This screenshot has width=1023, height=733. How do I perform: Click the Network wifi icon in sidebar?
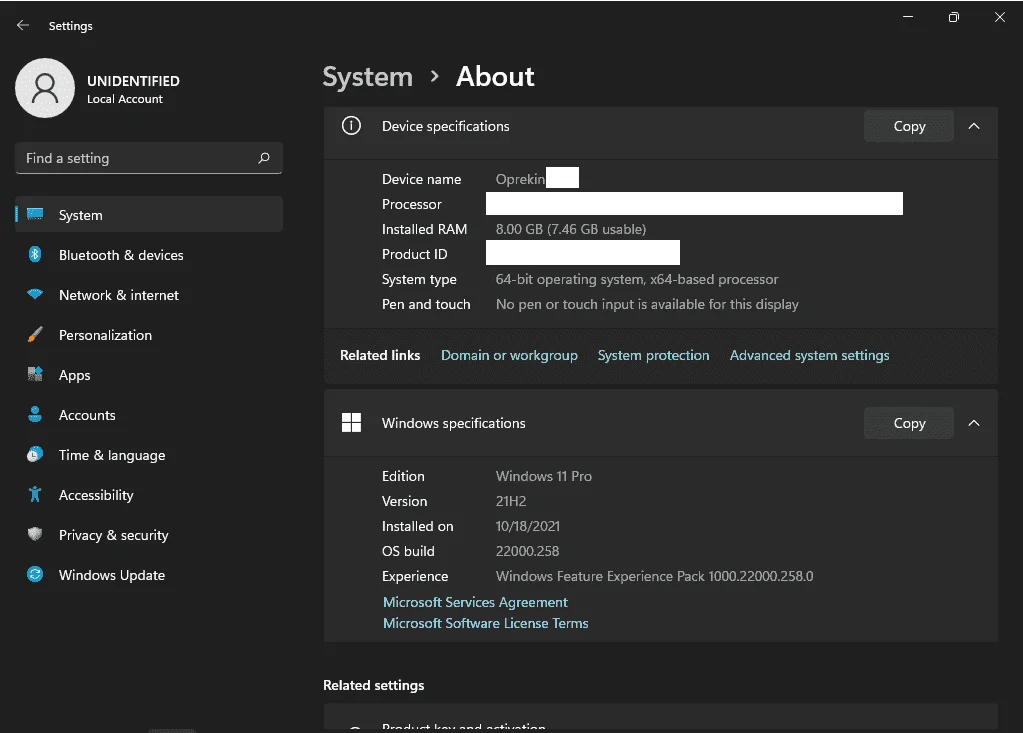pyautogui.click(x=35, y=294)
